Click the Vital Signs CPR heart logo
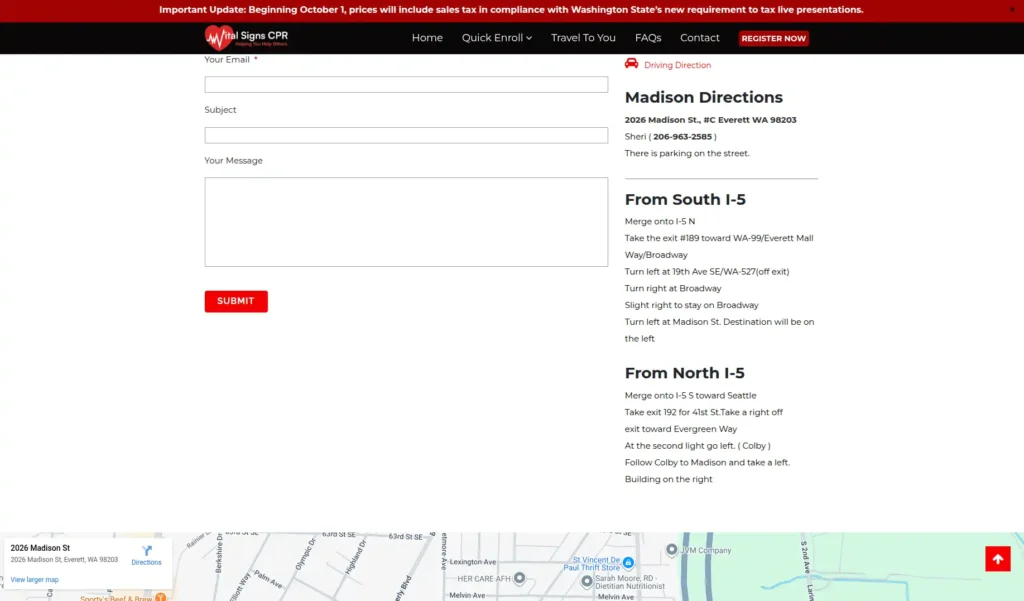This screenshot has height=601, width=1024. [x=219, y=38]
